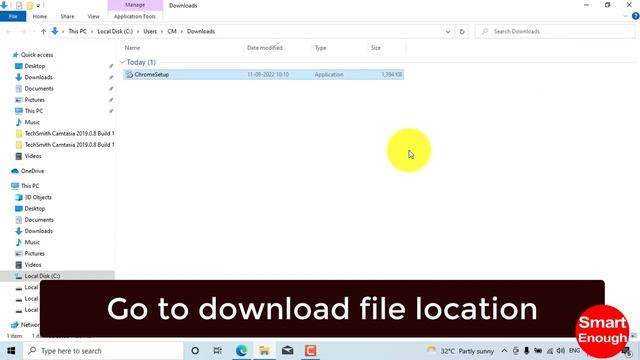Select the Application Tools tab

135,16
